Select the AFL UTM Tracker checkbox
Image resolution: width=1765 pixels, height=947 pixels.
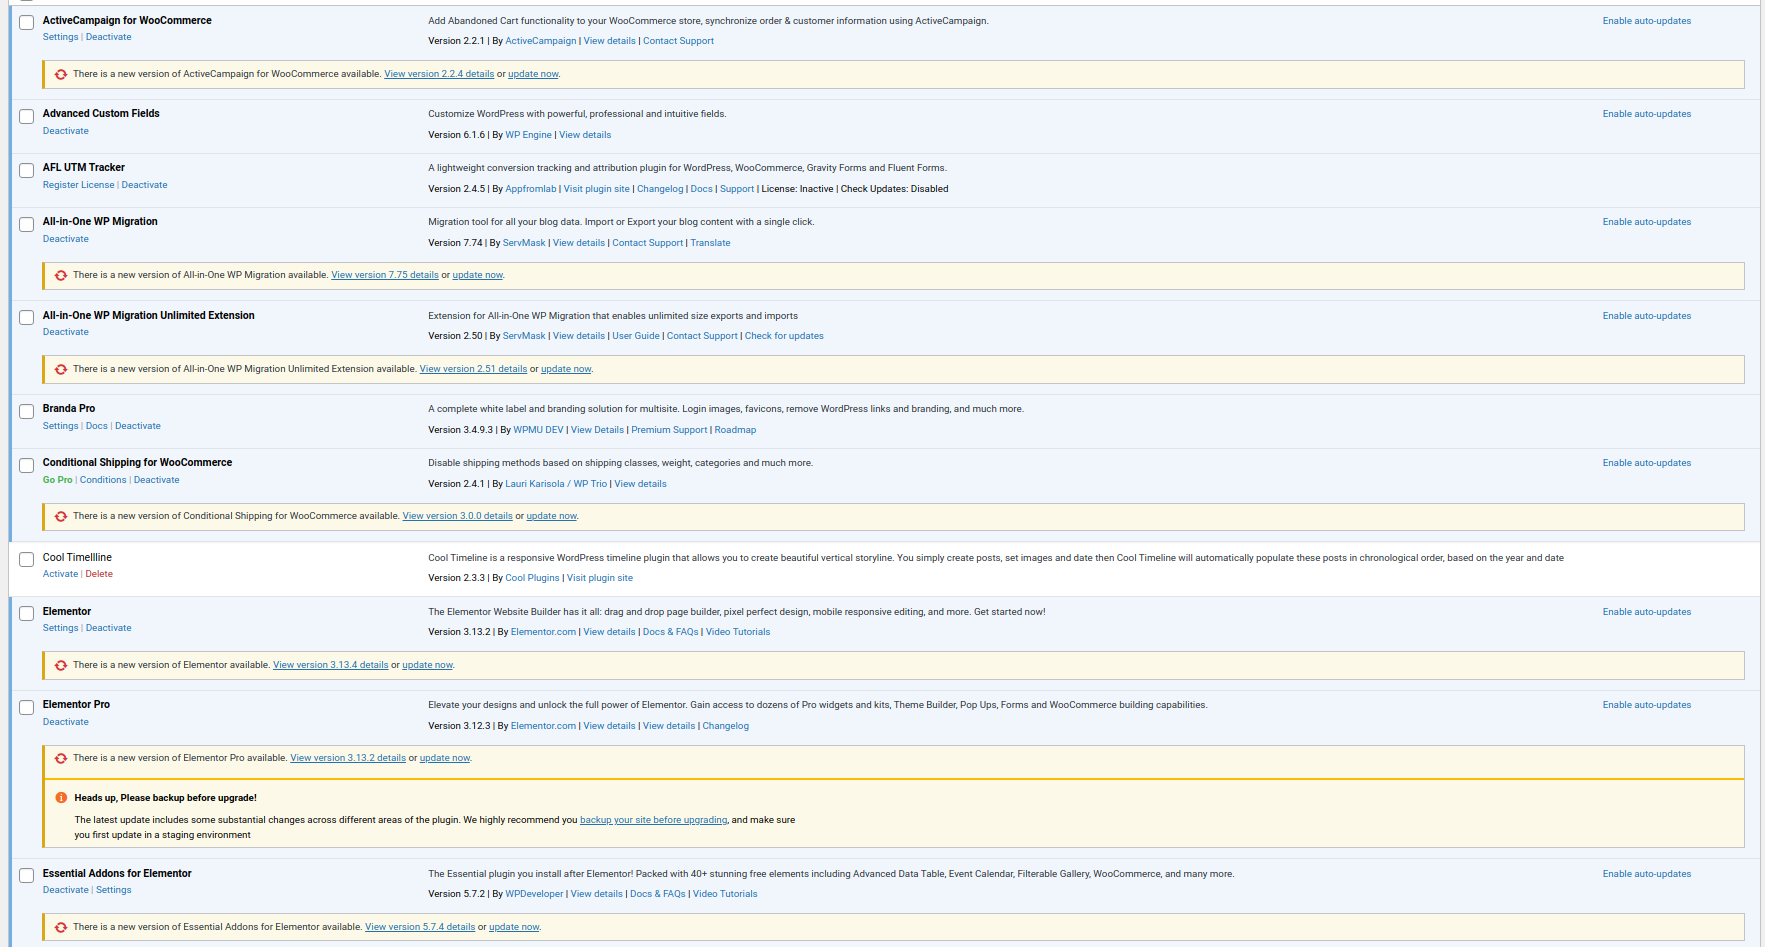pos(27,171)
